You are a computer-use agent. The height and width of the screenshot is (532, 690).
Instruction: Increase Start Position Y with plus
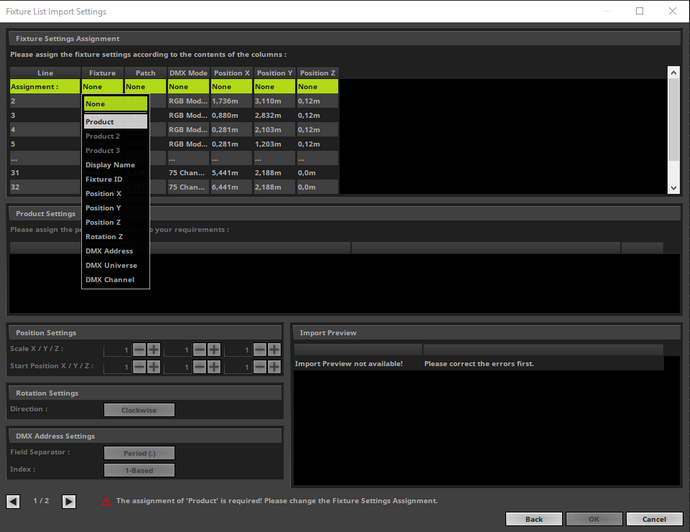pyautogui.click(x=214, y=367)
